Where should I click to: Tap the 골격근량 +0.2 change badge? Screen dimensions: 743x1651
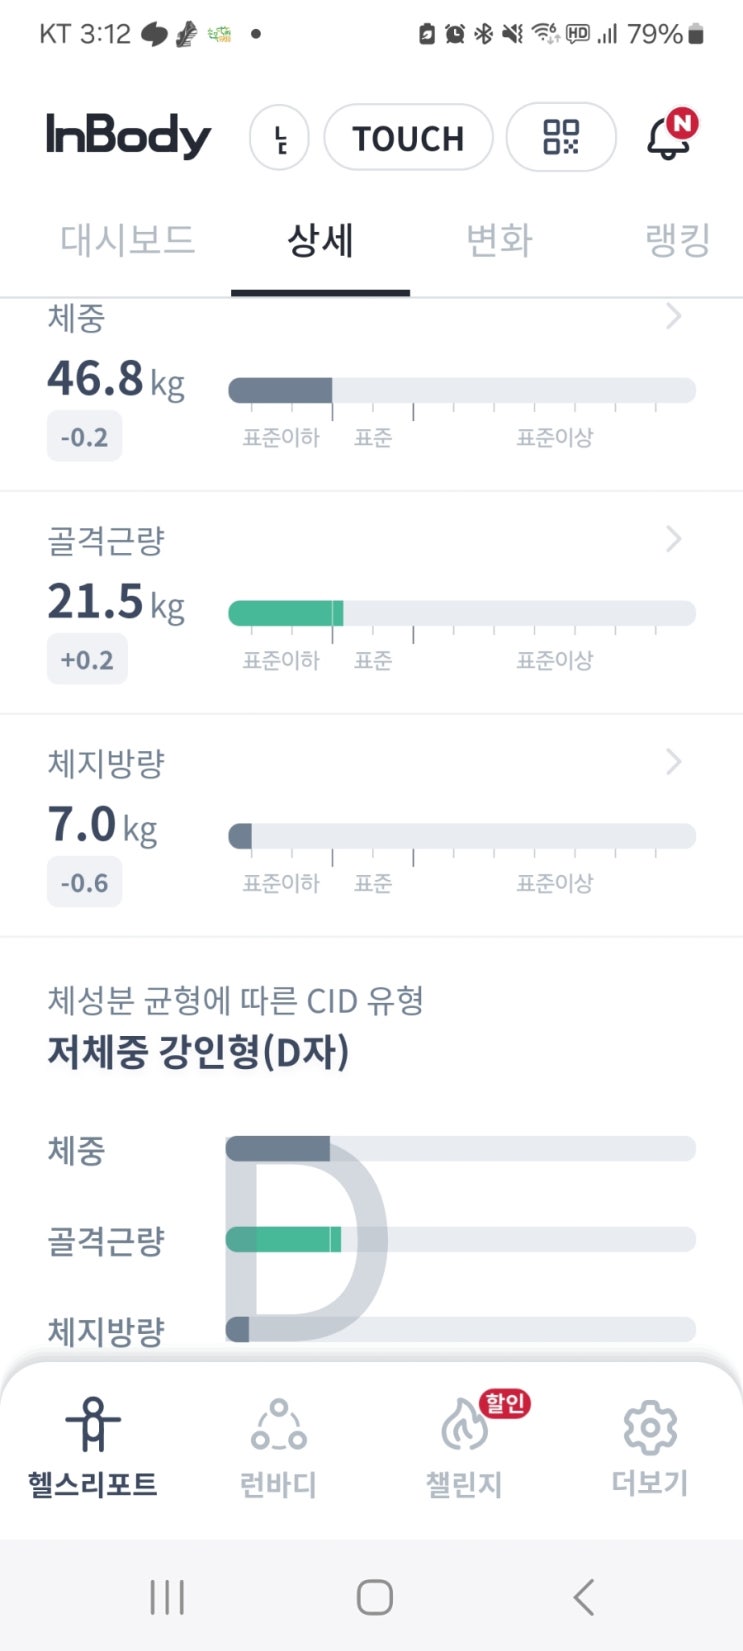(87, 660)
